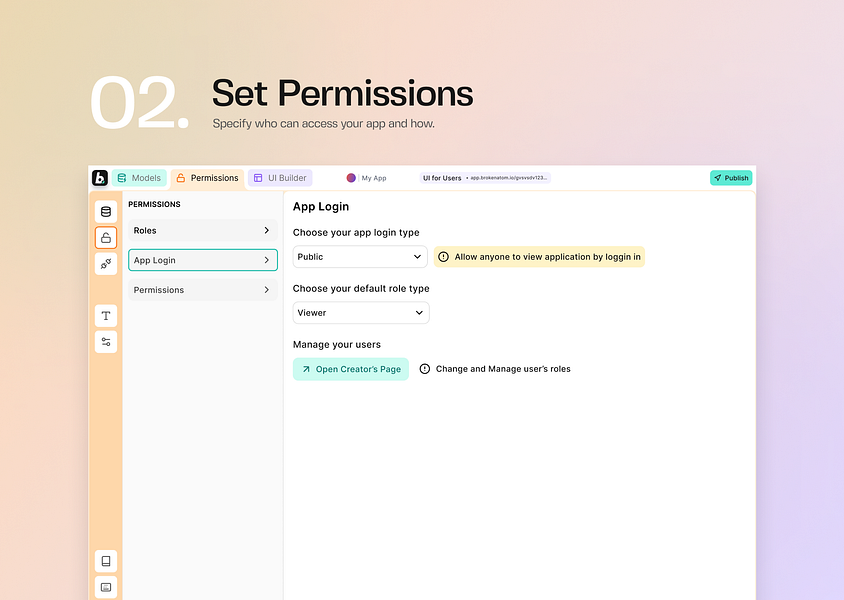The width and height of the screenshot is (844, 600).
Task: Open the sliders settings sidebar icon
Action: (106, 342)
